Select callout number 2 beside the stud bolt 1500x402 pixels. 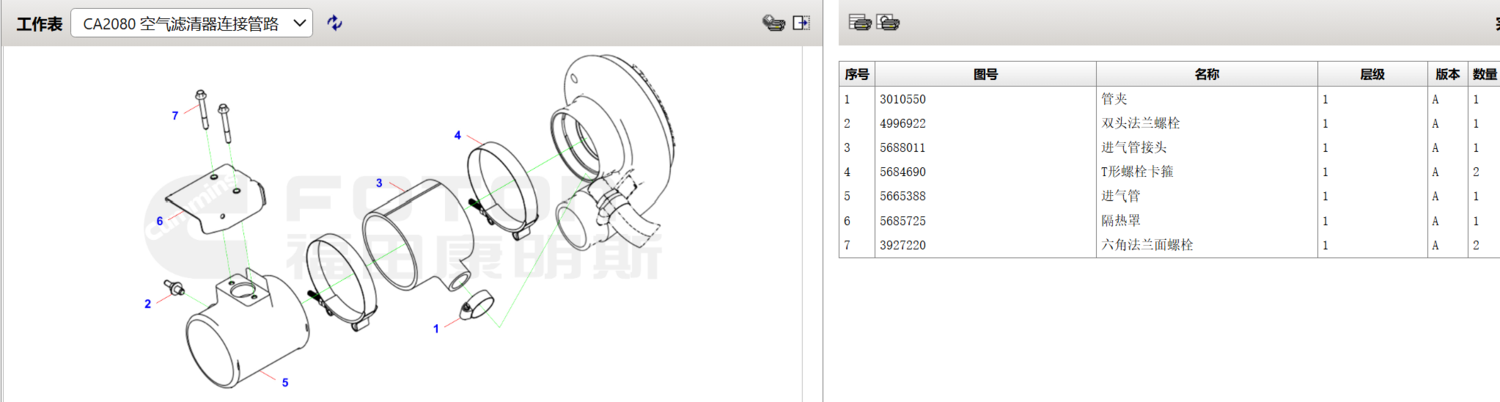tap(147, 304)
